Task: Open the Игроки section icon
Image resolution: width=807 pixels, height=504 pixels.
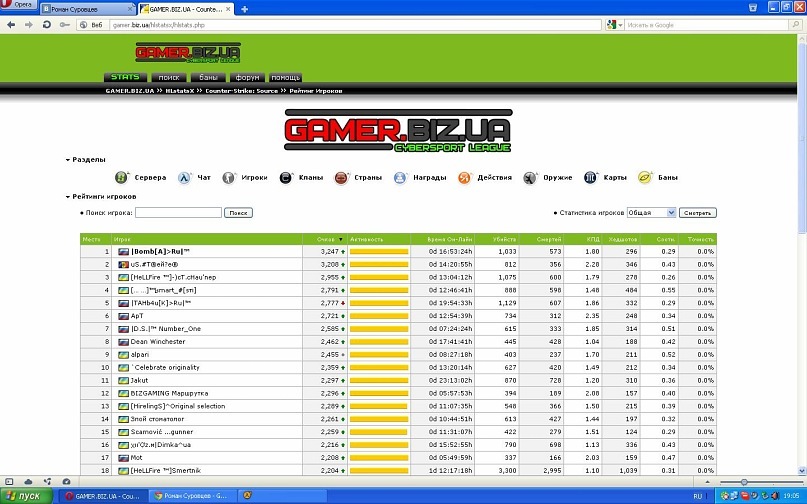Action: pos(229,178)
